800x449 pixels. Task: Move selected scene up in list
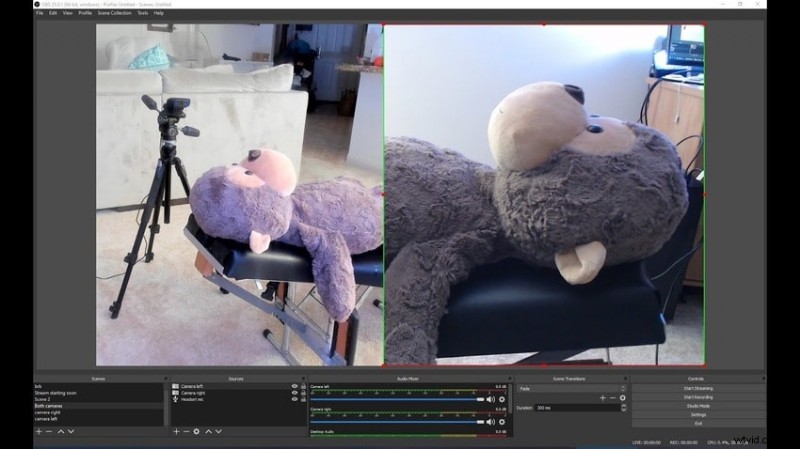[x=60, y=431]
